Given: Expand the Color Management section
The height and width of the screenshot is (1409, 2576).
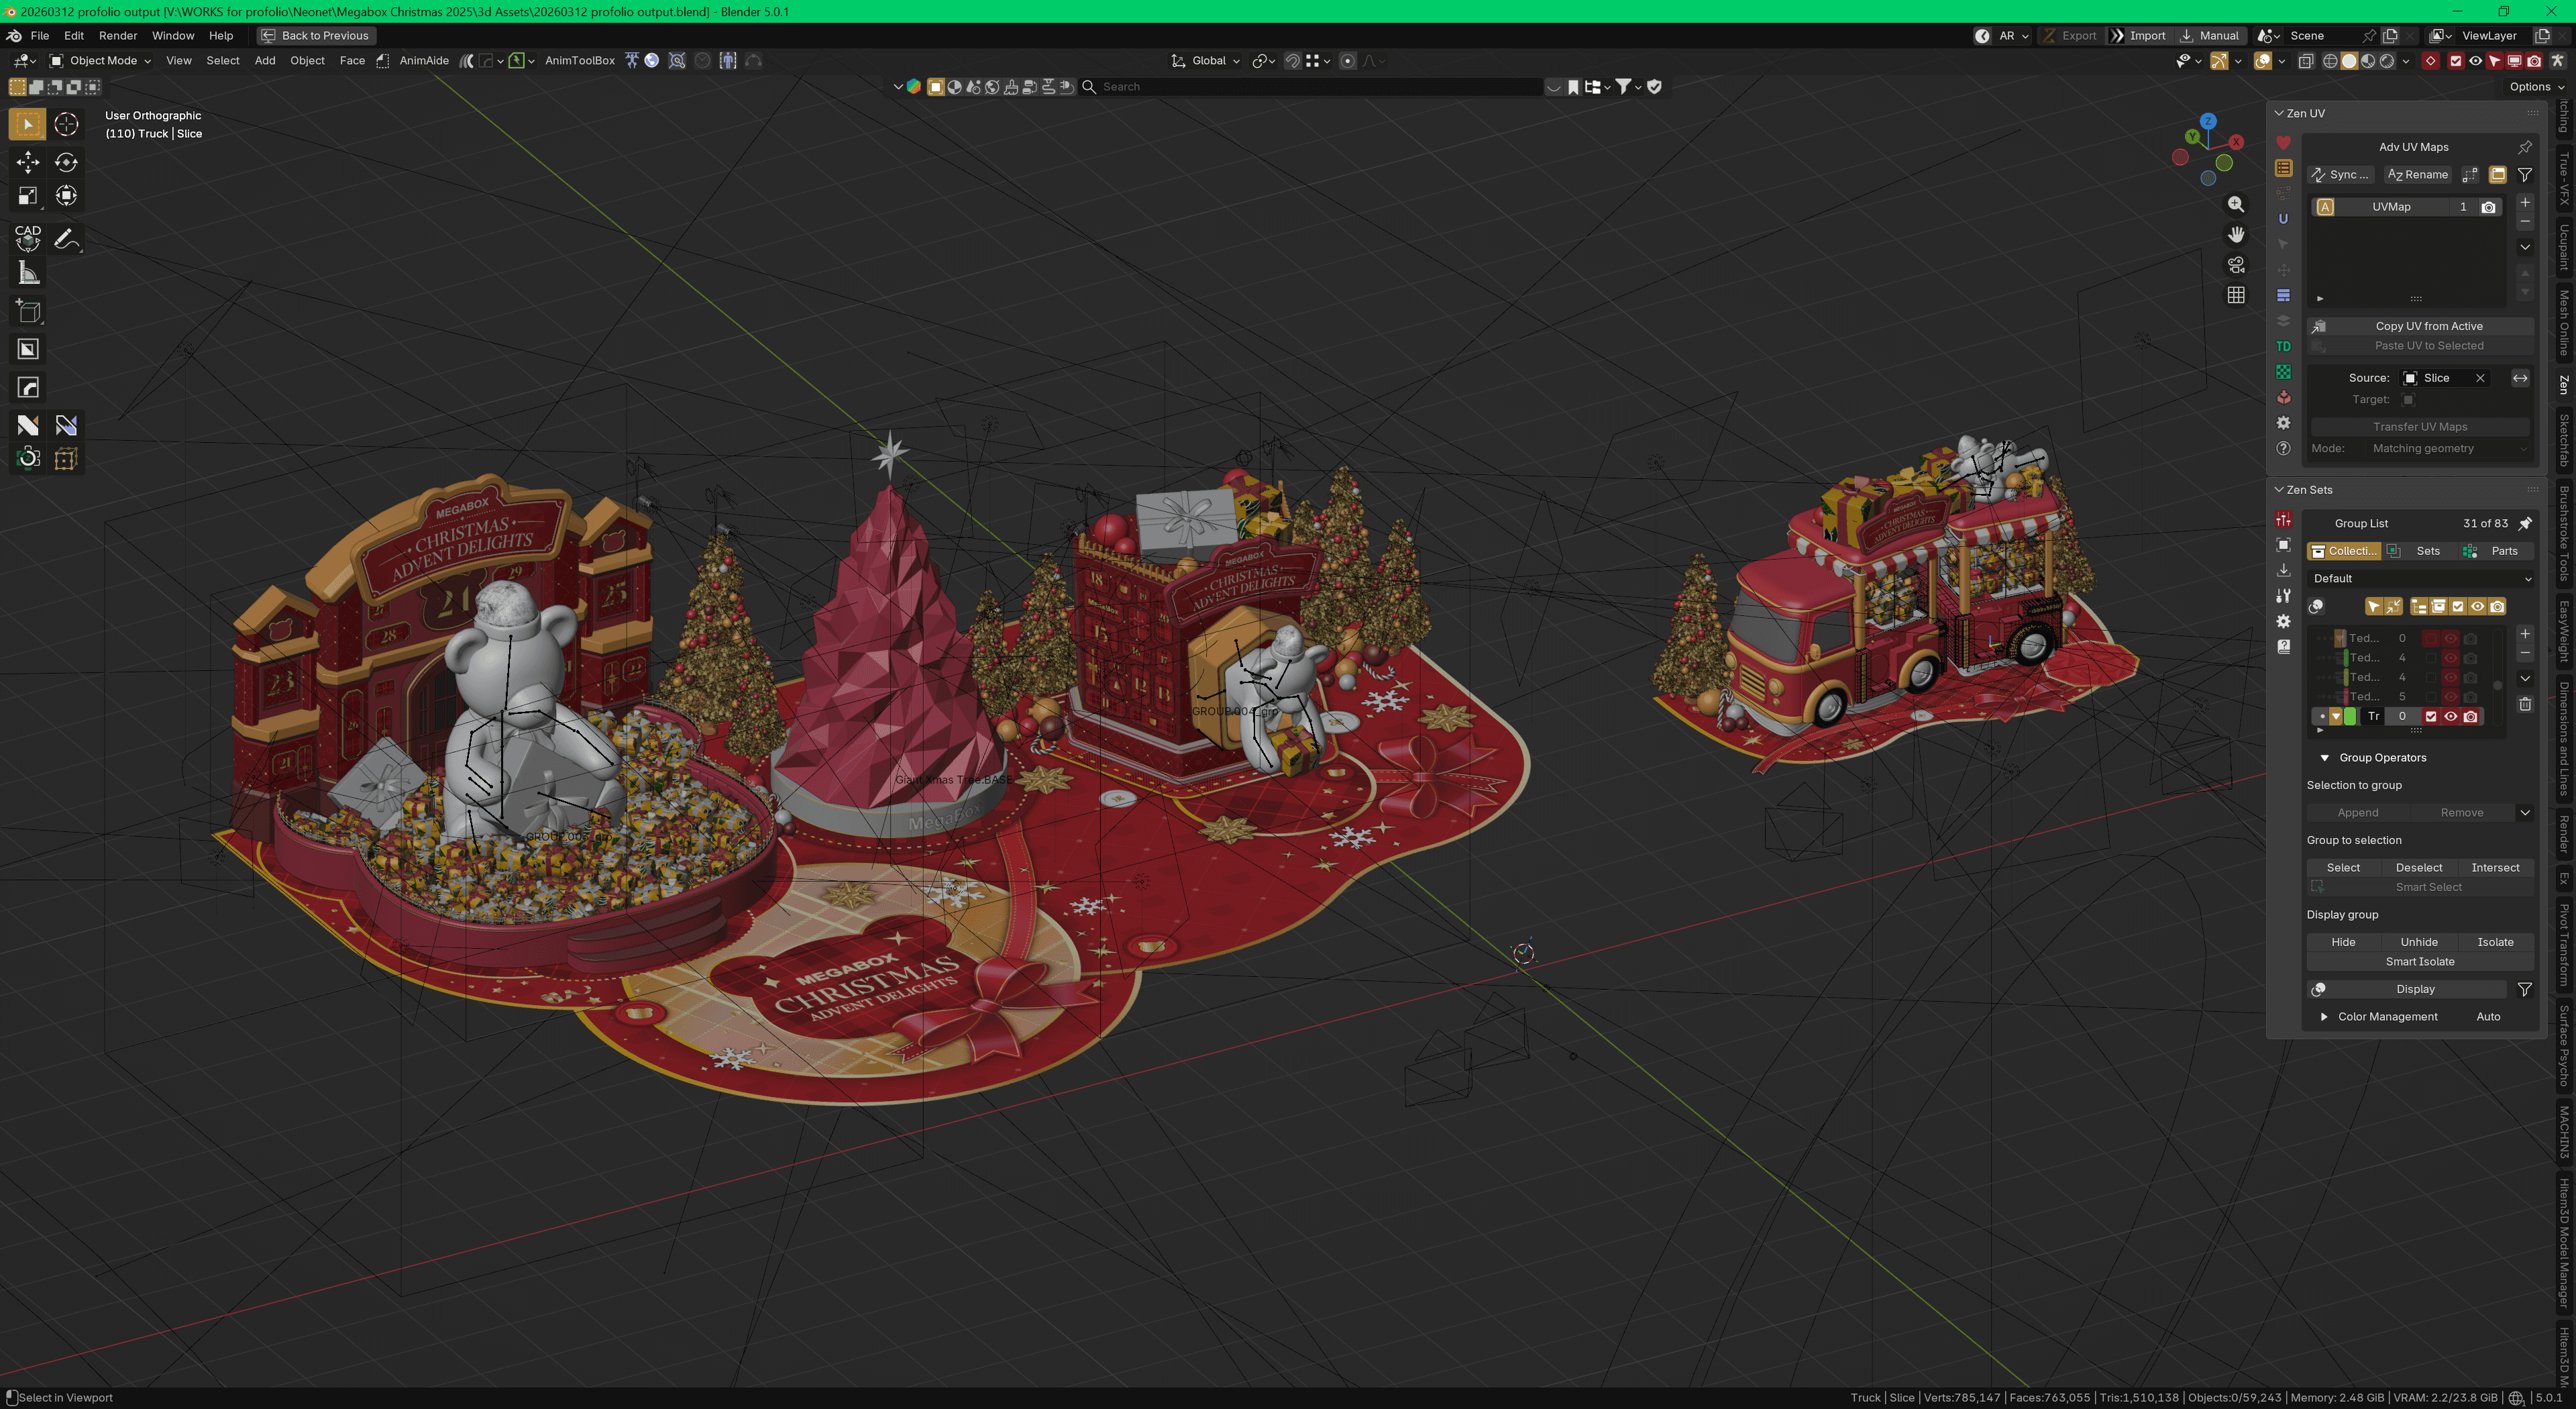Looking at the screenshot, I should coord(2324,1016).
